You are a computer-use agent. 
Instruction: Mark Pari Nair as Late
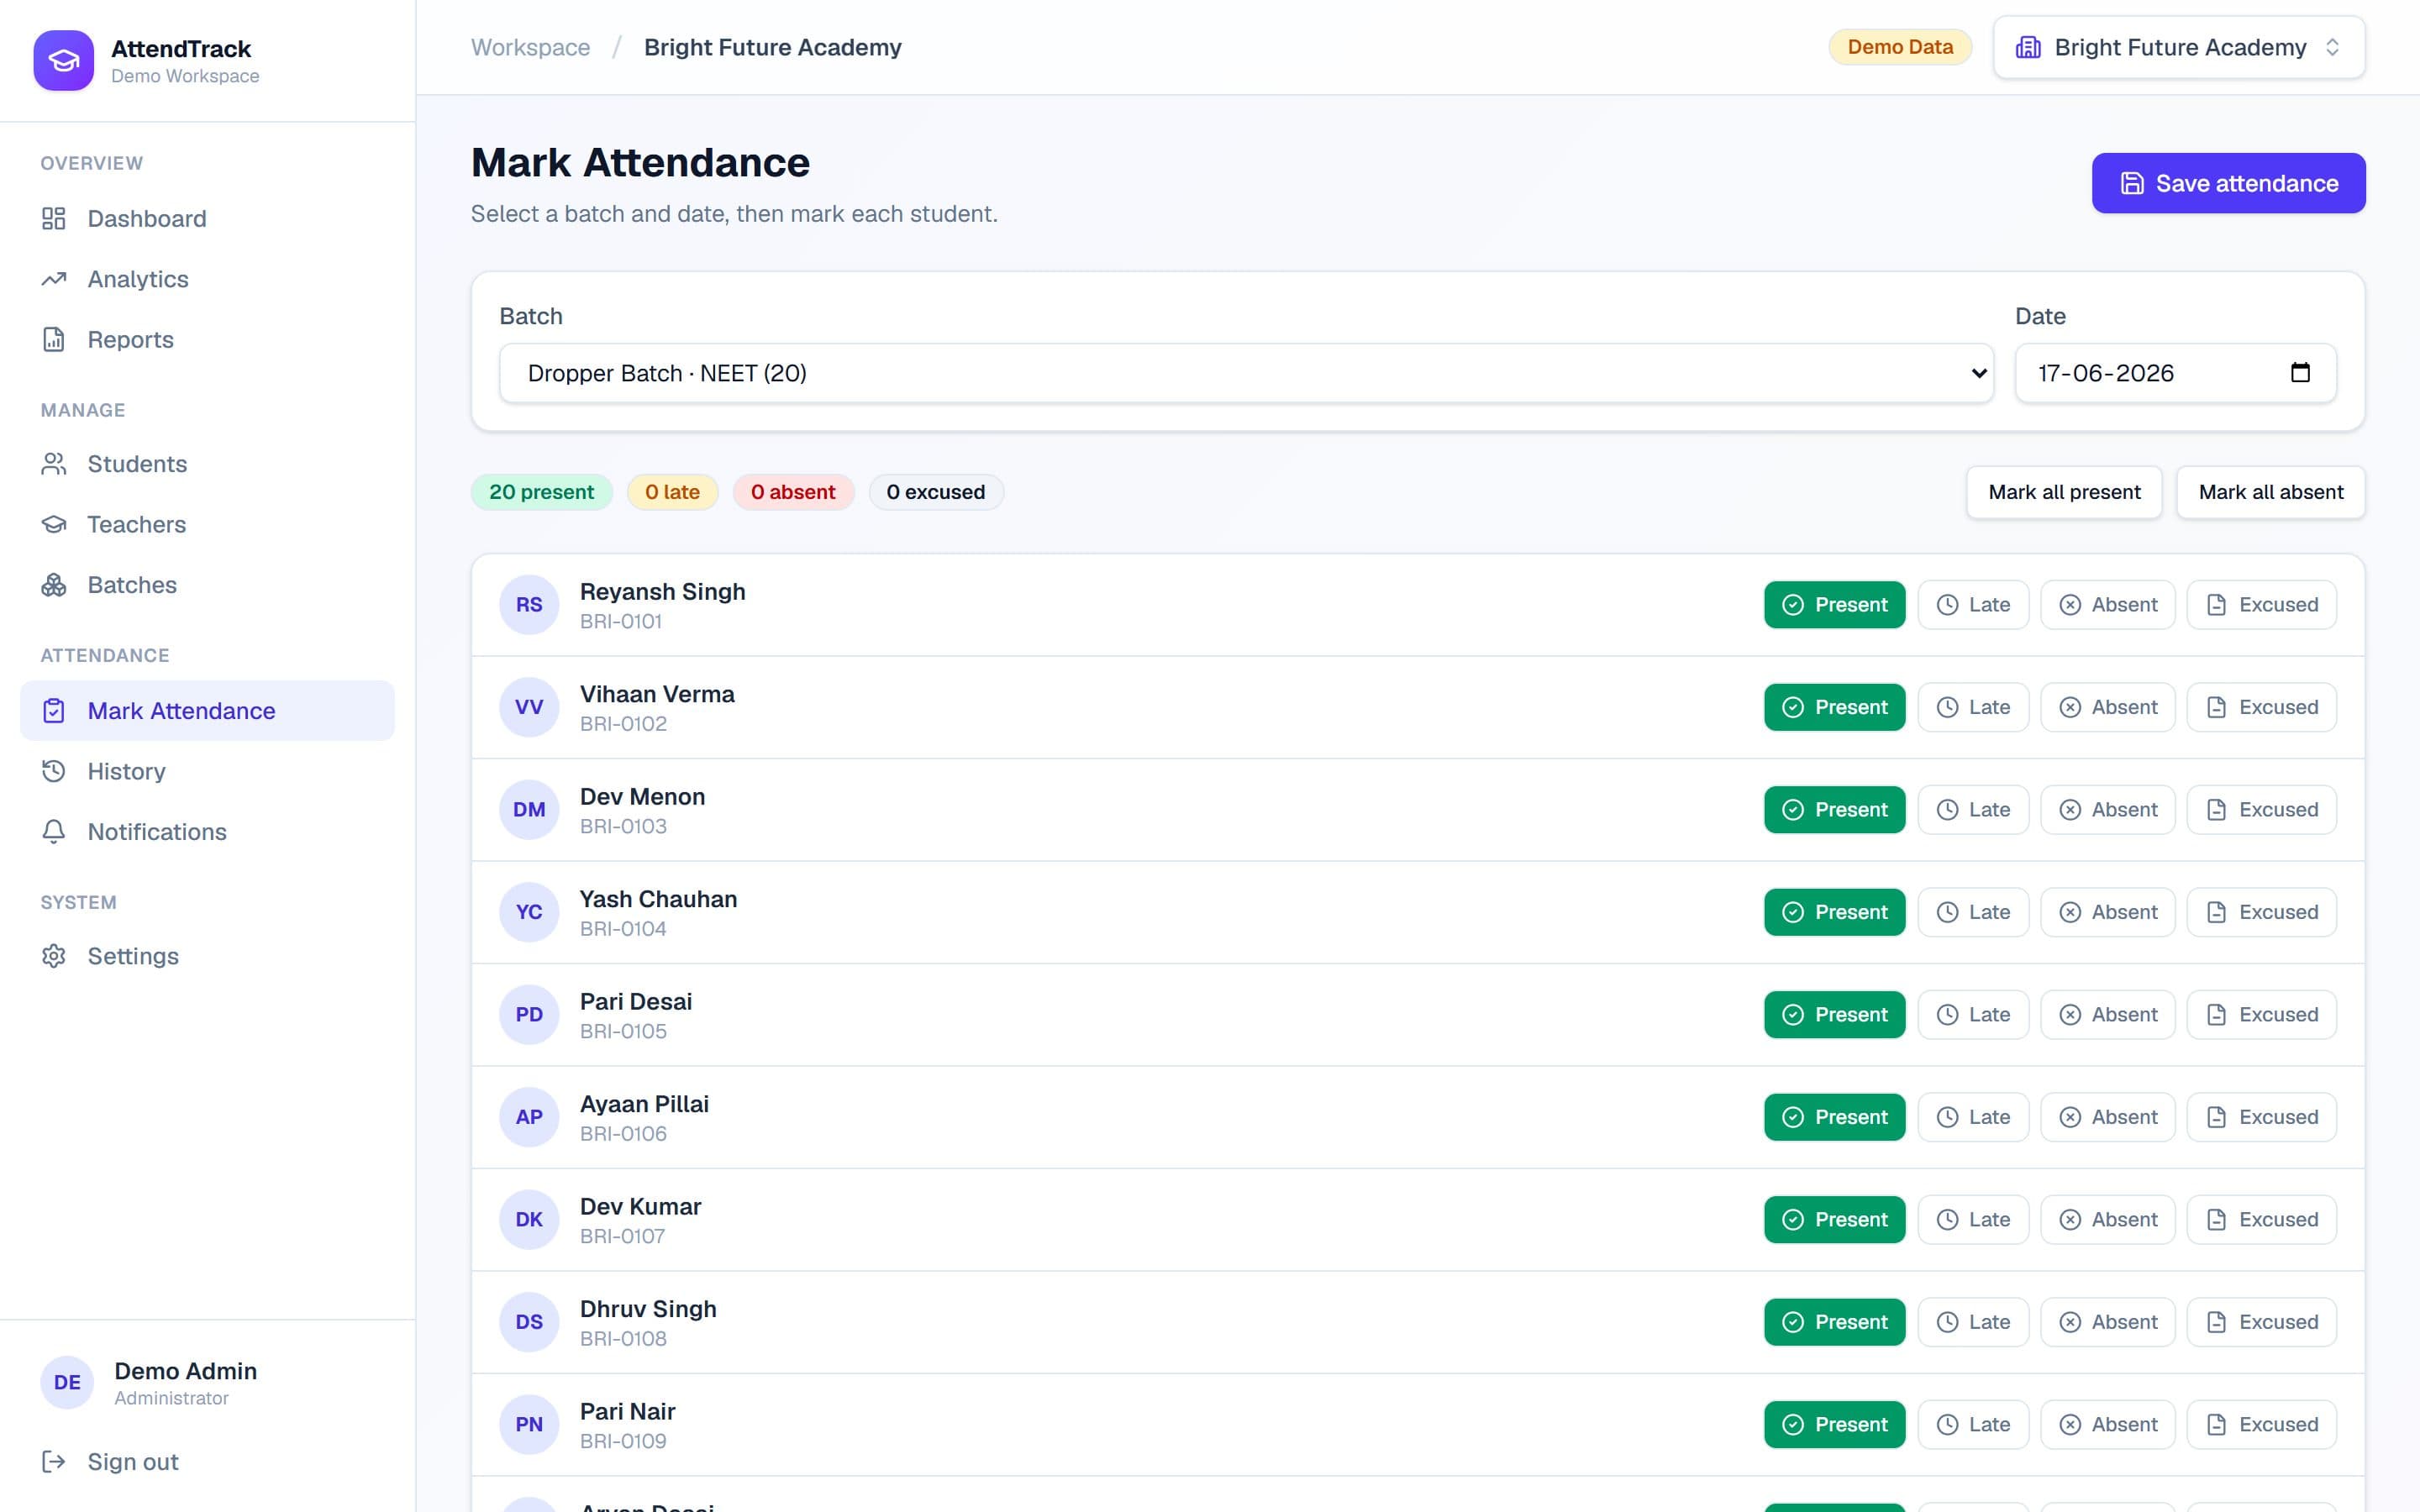point(1973,1425)
